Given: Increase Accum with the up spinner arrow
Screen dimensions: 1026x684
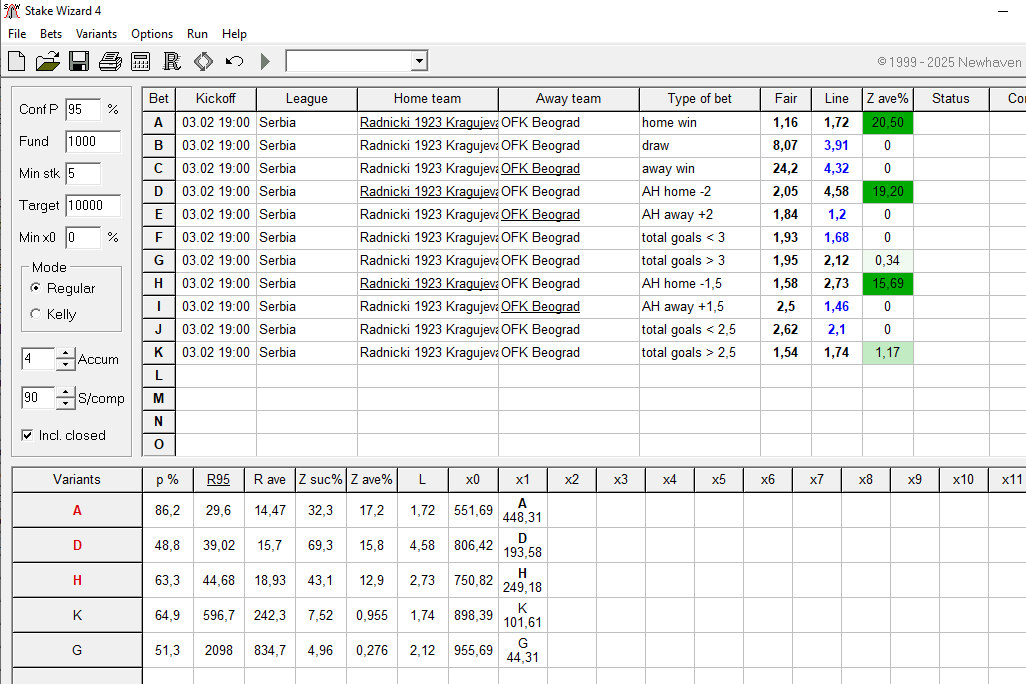Looking at the screenshot, I should pyautogui.click(x=65, y=353).
